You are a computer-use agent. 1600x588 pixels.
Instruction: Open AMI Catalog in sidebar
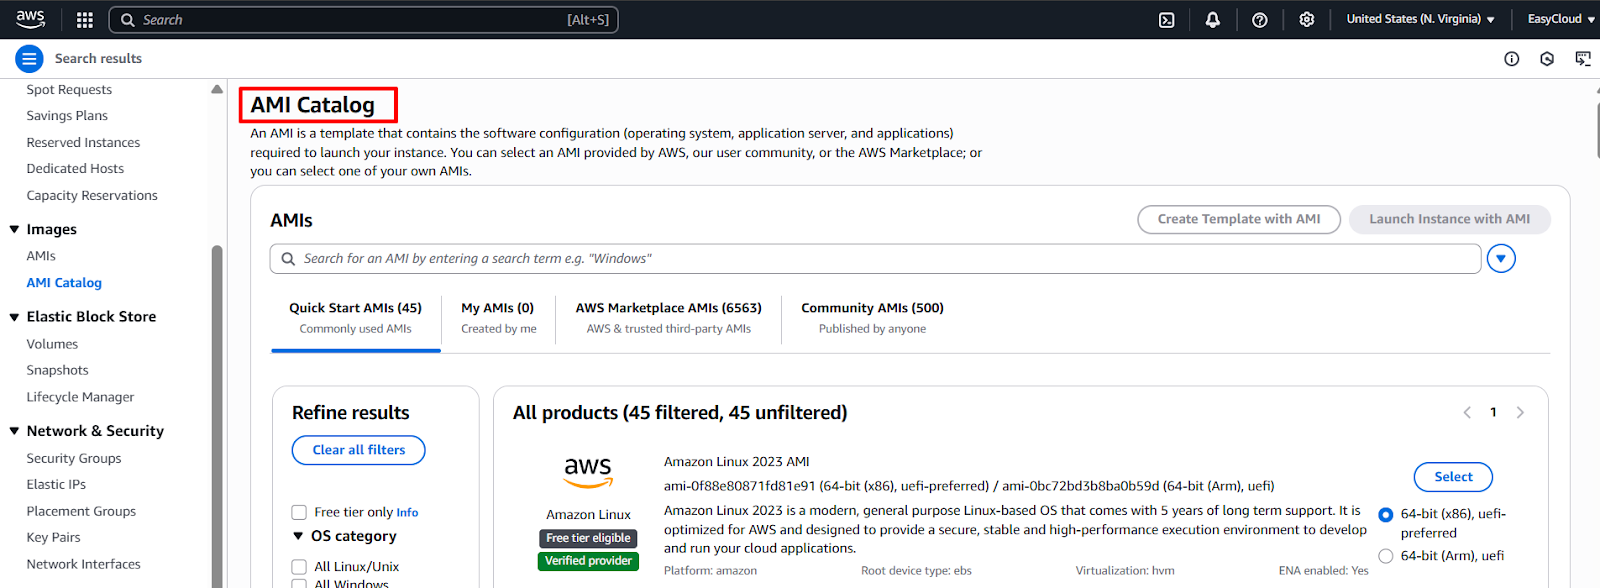pos(64,283)
